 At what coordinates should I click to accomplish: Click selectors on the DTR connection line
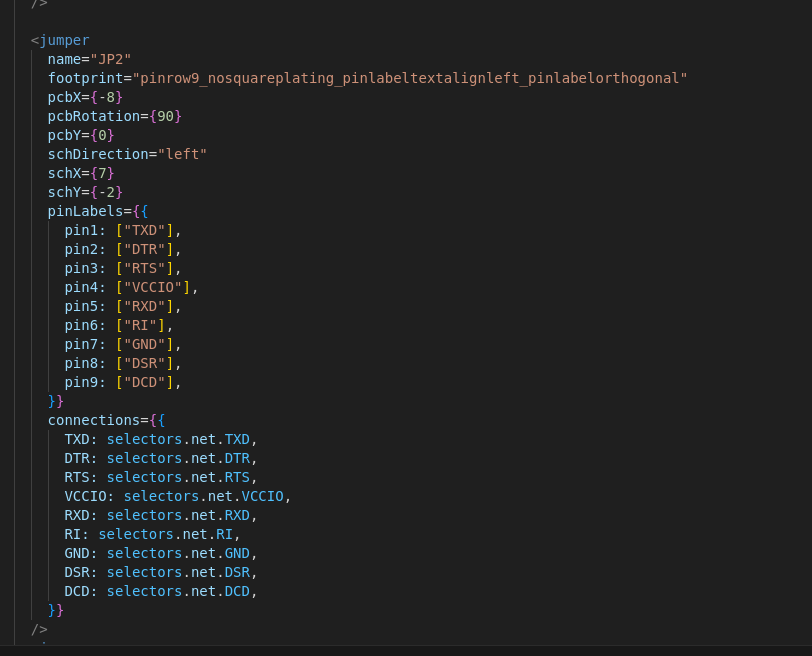click(x=144, y=458)
